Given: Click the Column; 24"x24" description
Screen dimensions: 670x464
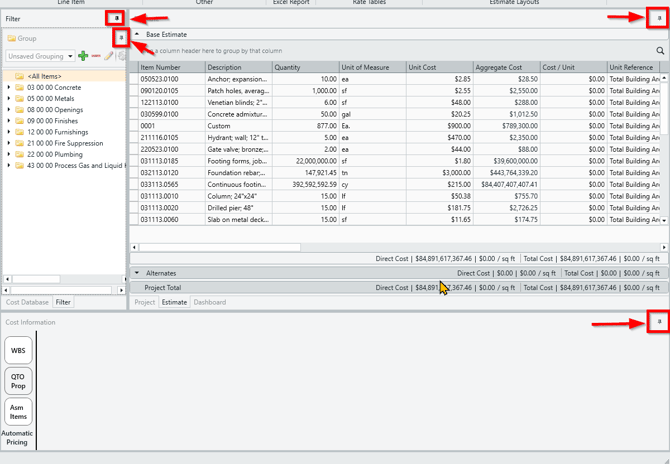Looking at the screenshot, I should pyautogui.click(x=238, y=196).
